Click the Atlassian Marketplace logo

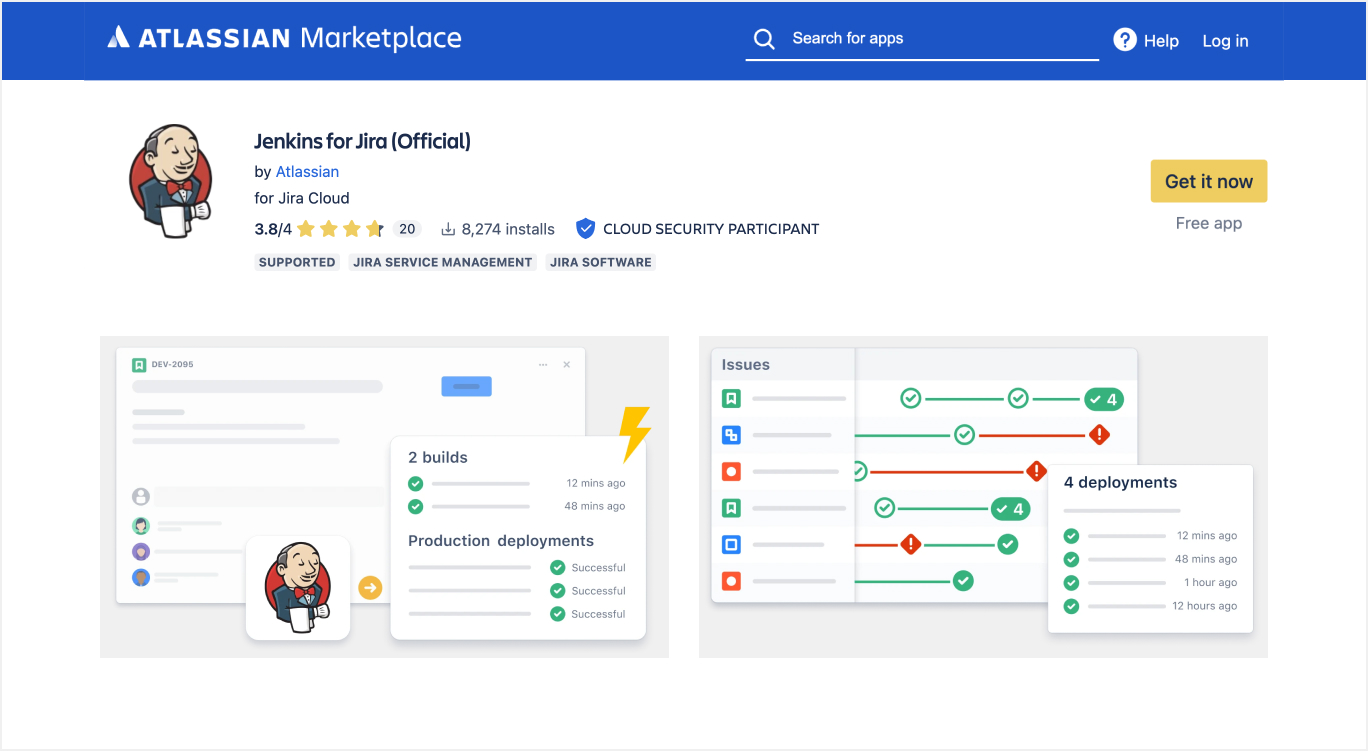click(284, 39)
